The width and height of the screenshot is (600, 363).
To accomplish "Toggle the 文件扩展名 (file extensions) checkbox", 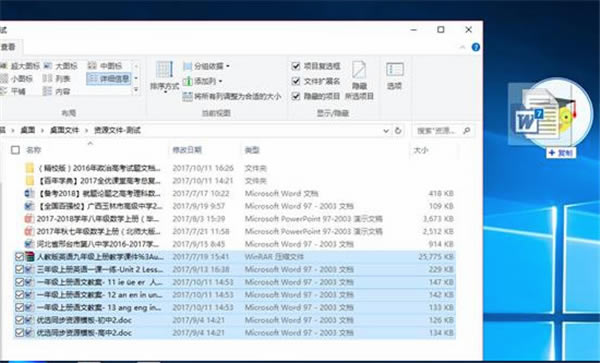I will click(316, 81).
